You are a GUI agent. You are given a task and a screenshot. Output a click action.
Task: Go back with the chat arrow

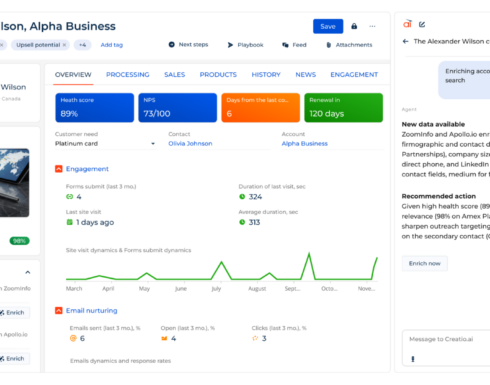pos(405,41)
